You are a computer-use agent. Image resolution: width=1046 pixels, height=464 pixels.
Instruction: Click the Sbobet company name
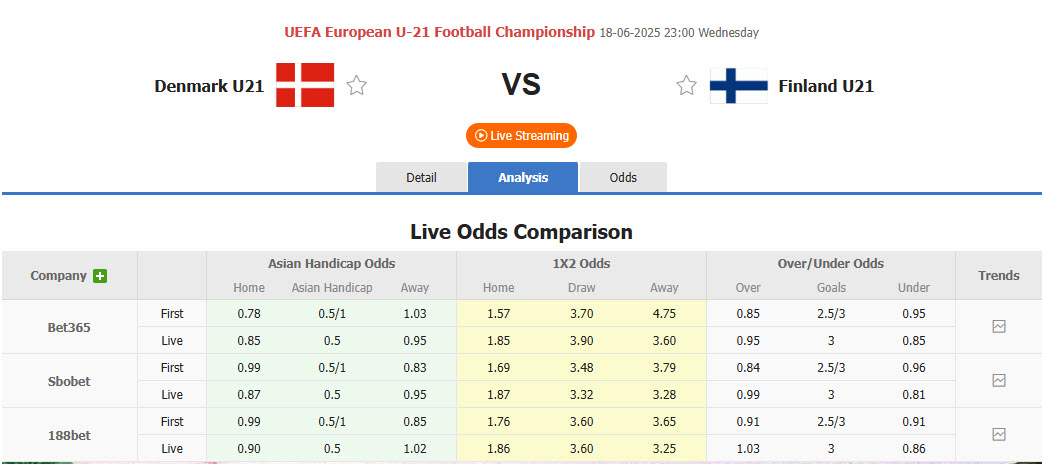click(x=69, y=381)
